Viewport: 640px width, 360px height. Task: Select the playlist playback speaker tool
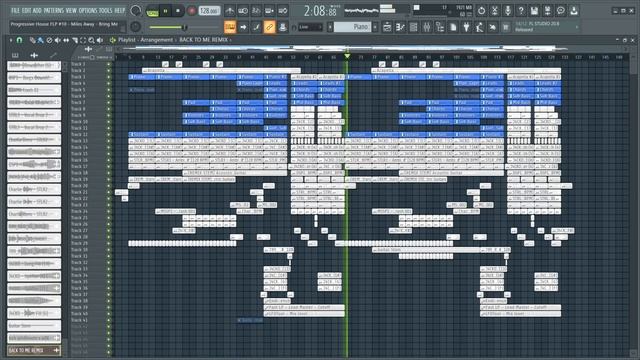[100, 40]
